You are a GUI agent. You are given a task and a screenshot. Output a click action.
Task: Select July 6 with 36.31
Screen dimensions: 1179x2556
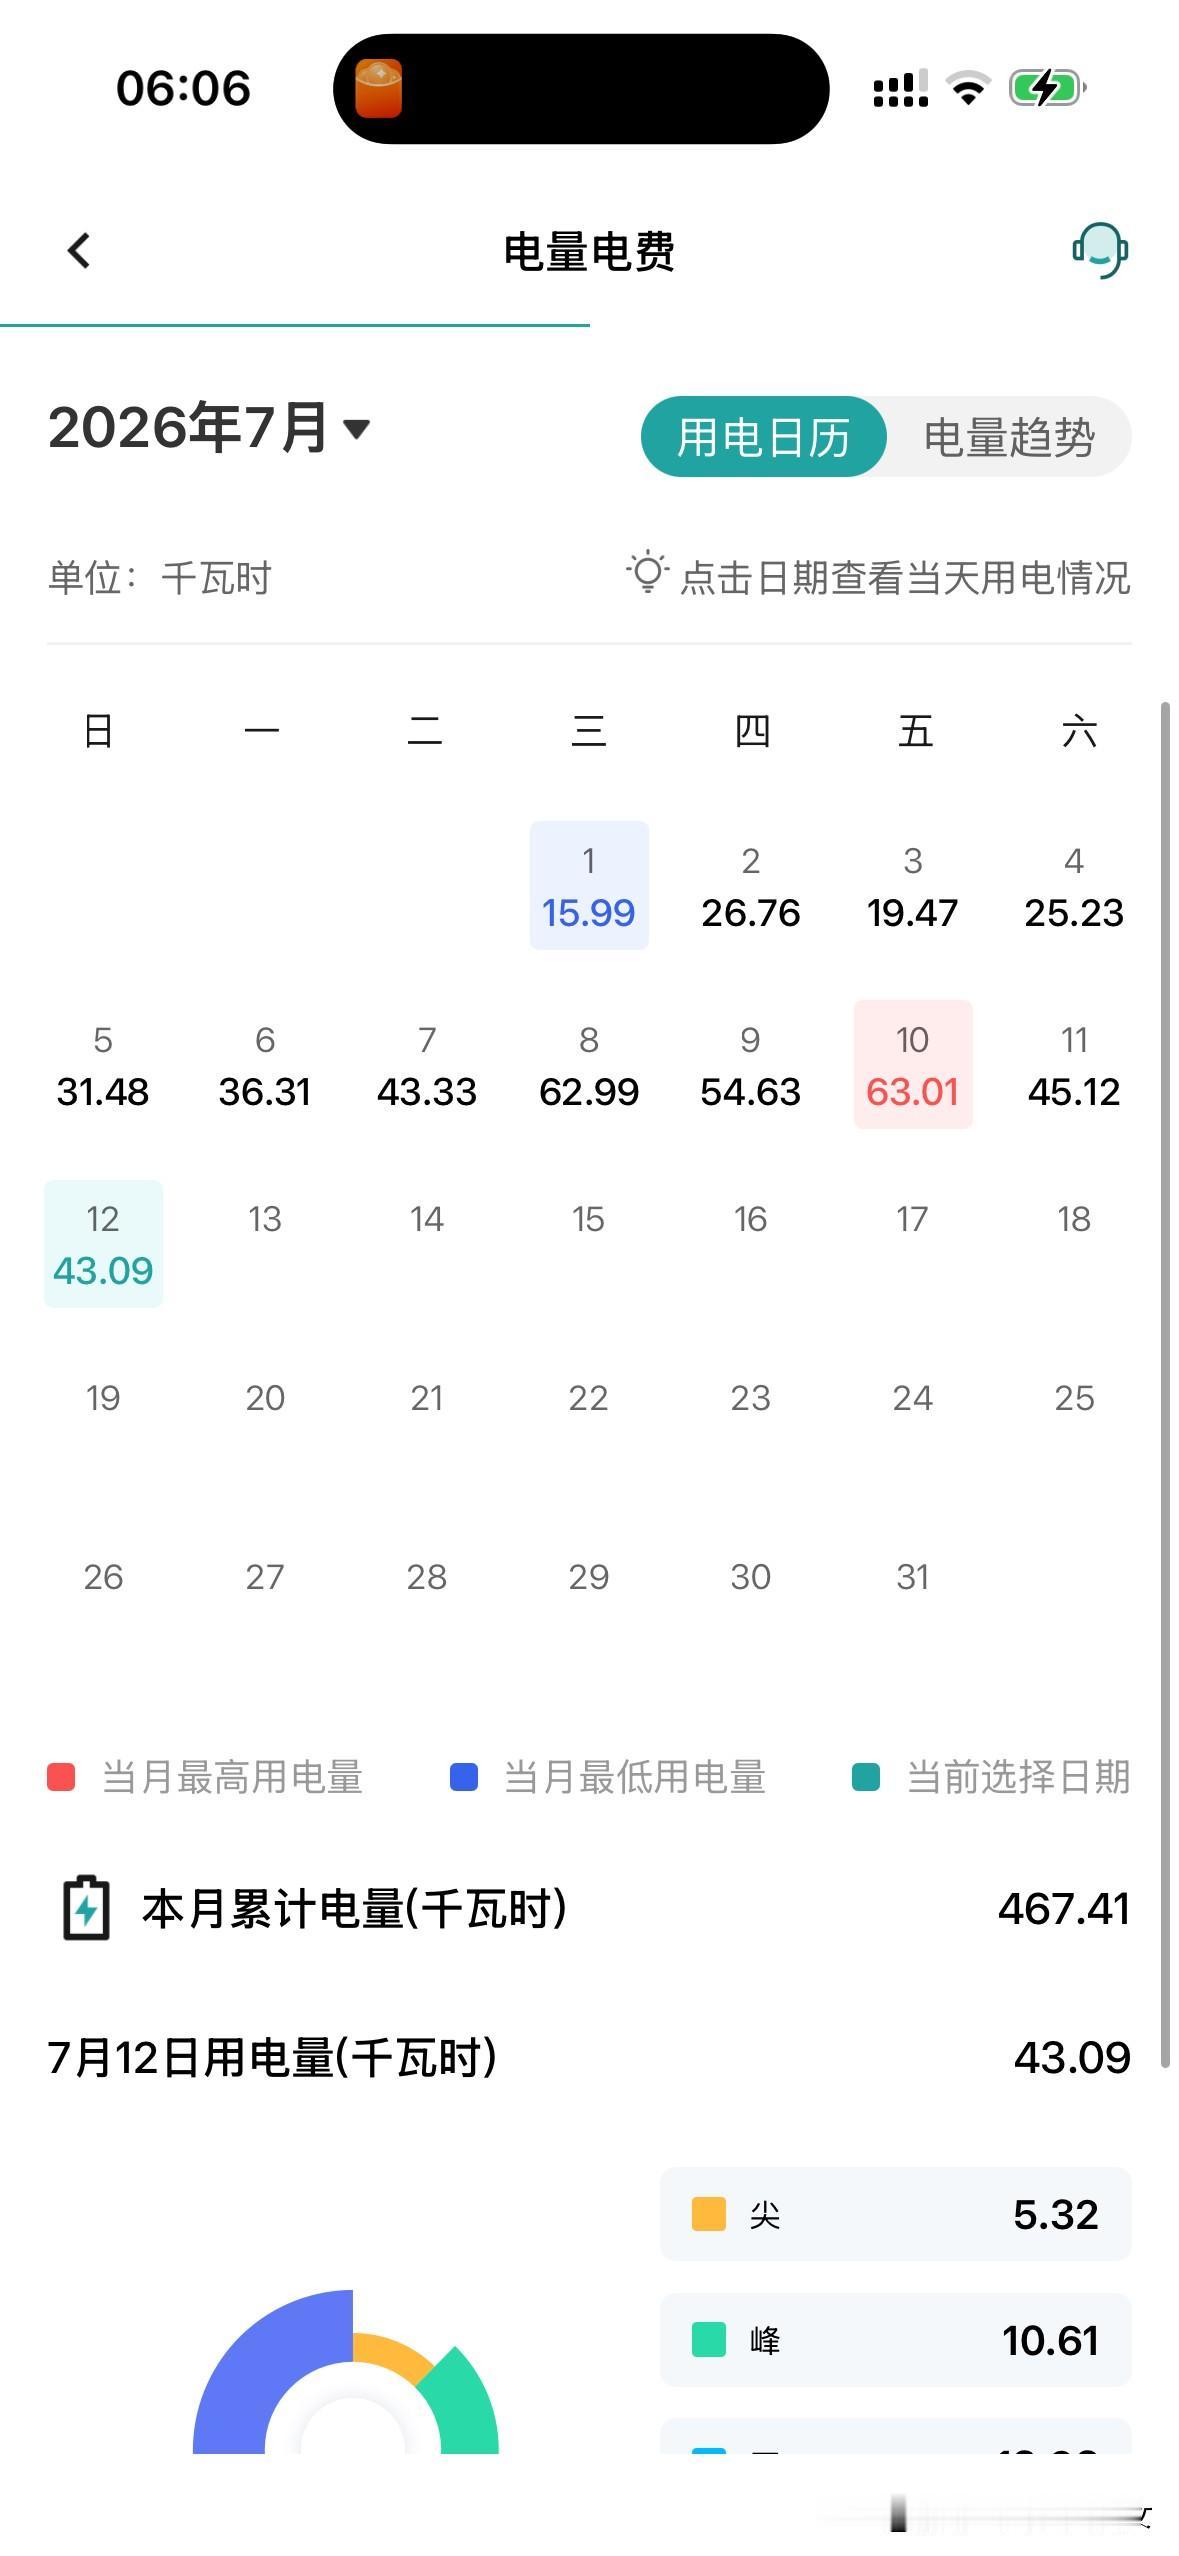pos(265,1064)
